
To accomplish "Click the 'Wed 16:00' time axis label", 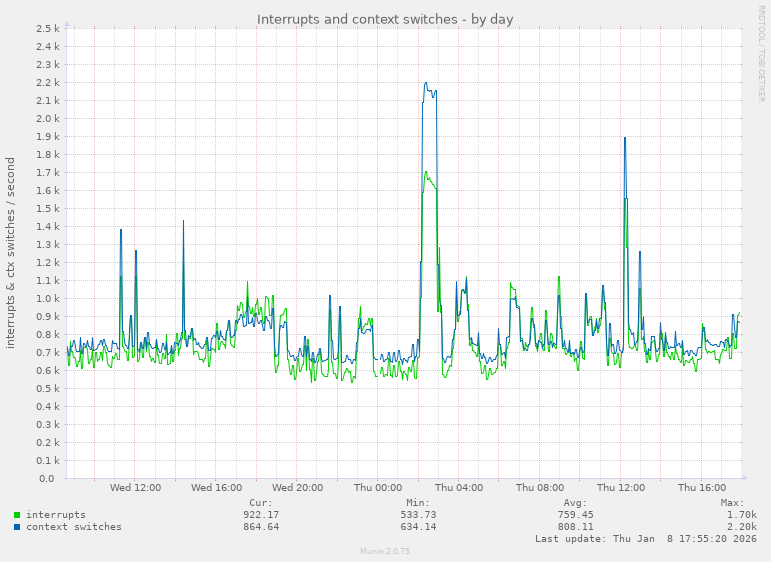I will (x=216, y=488).
